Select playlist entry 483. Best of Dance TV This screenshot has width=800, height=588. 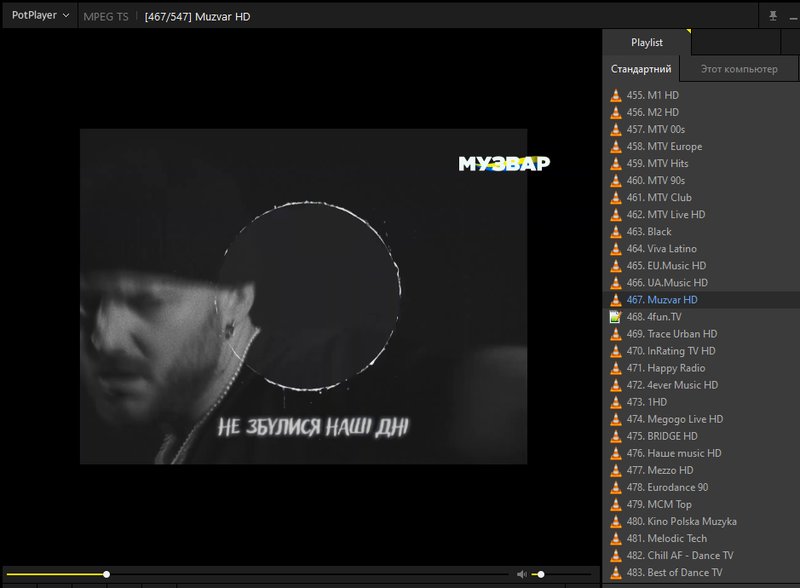(701, 573)
